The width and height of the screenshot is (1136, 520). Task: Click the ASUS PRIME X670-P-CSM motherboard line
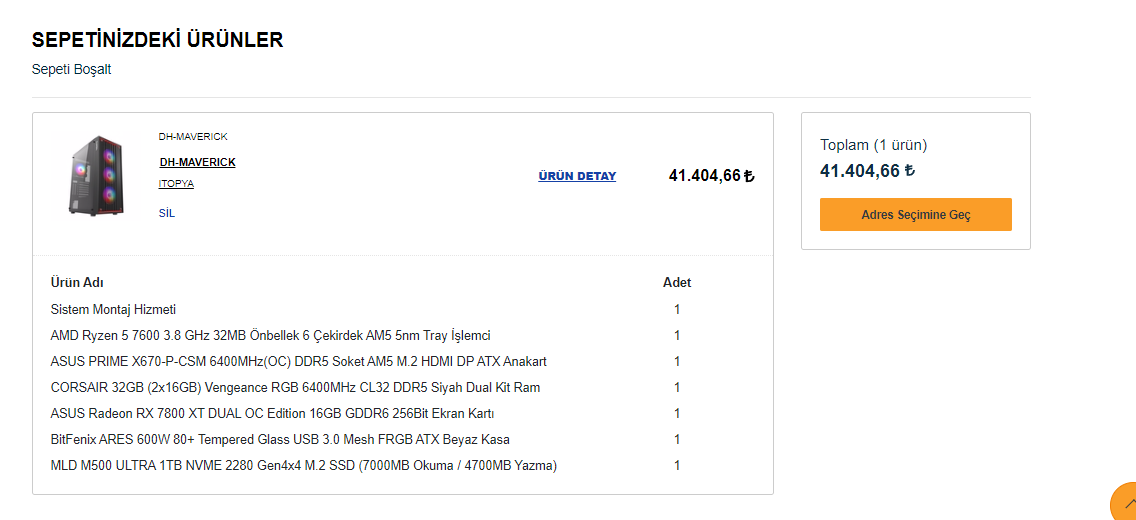[298, 362]
